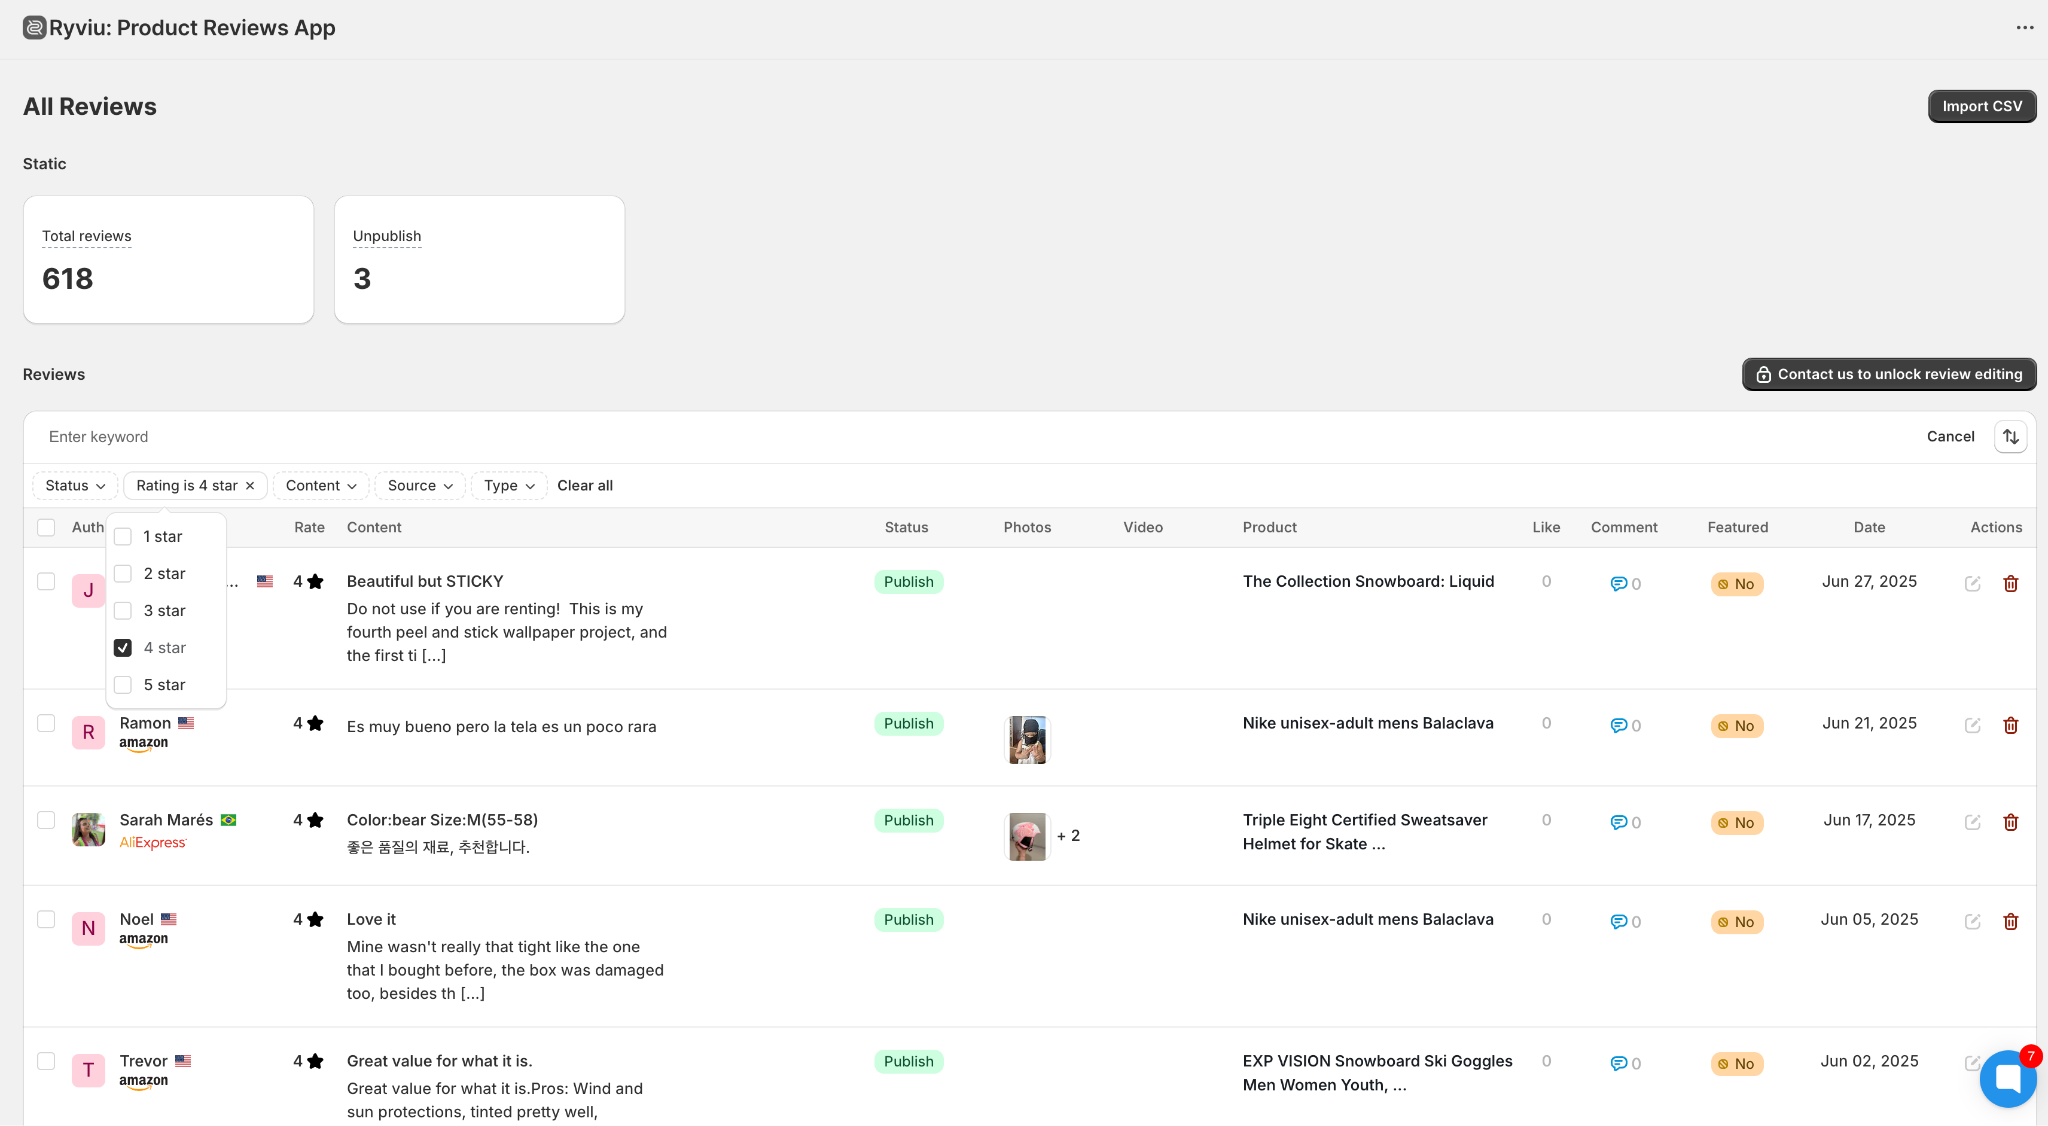Screen dimensions: 2048x1126
Task: Click comment icon on Noel's review
Action: click(x=1618, y=922)
